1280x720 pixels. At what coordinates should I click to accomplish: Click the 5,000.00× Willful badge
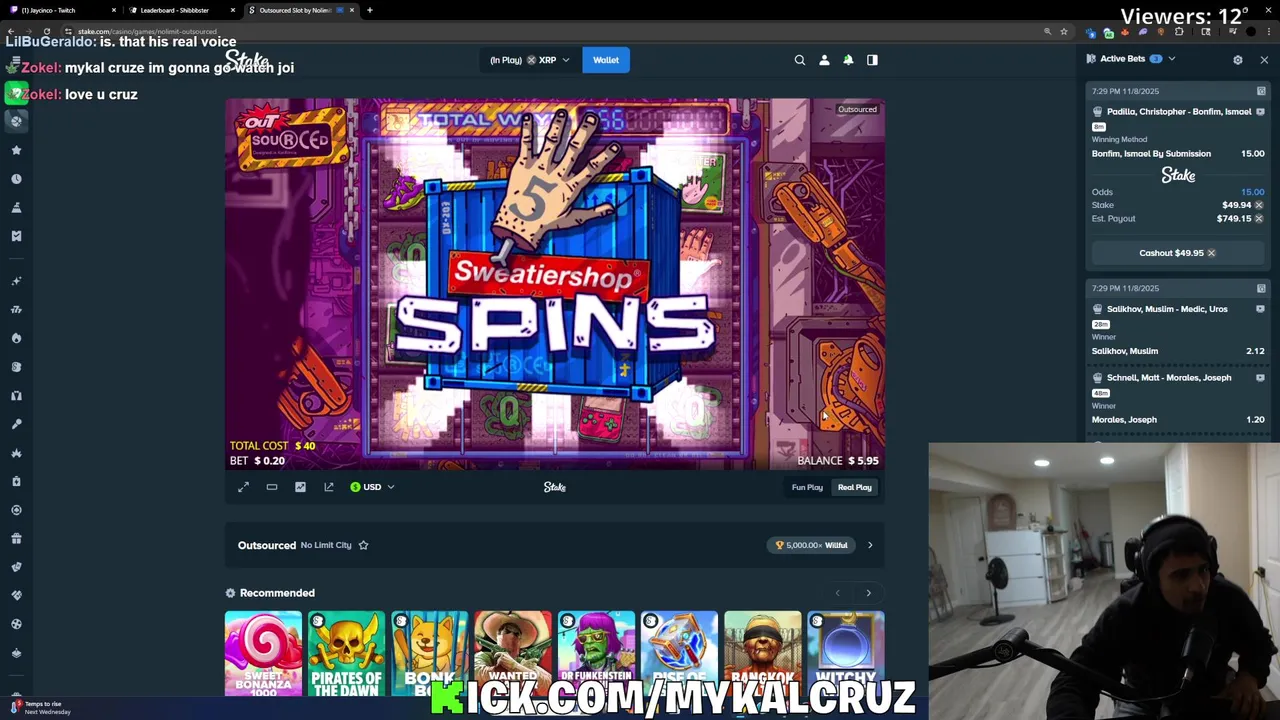[812, 545]
